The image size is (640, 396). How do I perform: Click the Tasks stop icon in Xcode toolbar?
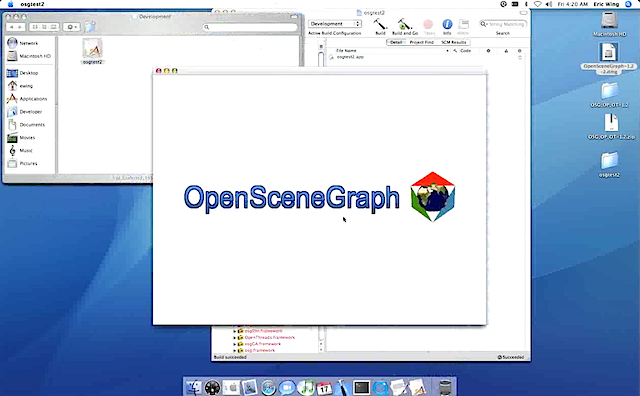[428, 24]
